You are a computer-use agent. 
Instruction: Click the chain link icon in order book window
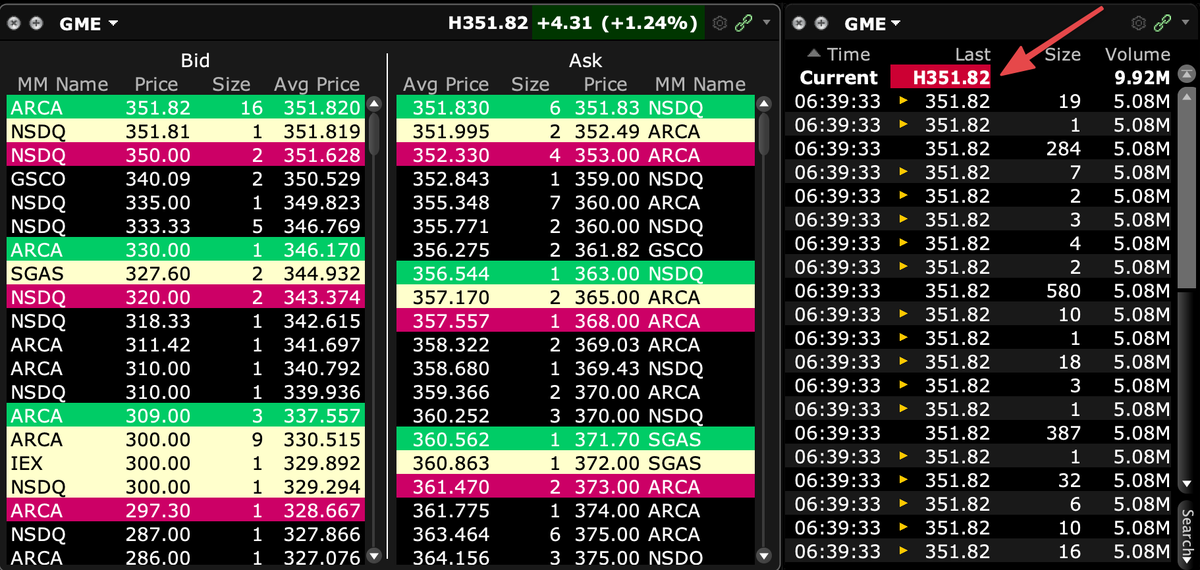click(745, 22)
